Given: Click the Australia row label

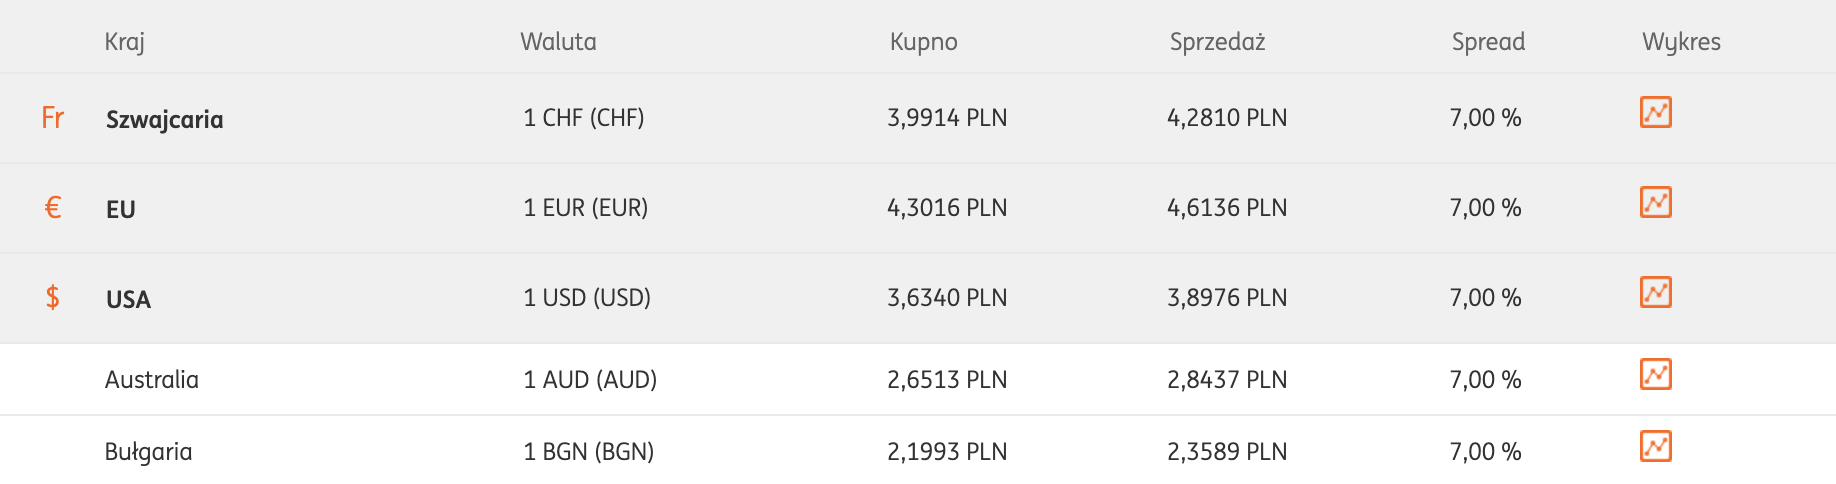Looking at the screenshot, I should pyautogui.click(x=152, y=380).
